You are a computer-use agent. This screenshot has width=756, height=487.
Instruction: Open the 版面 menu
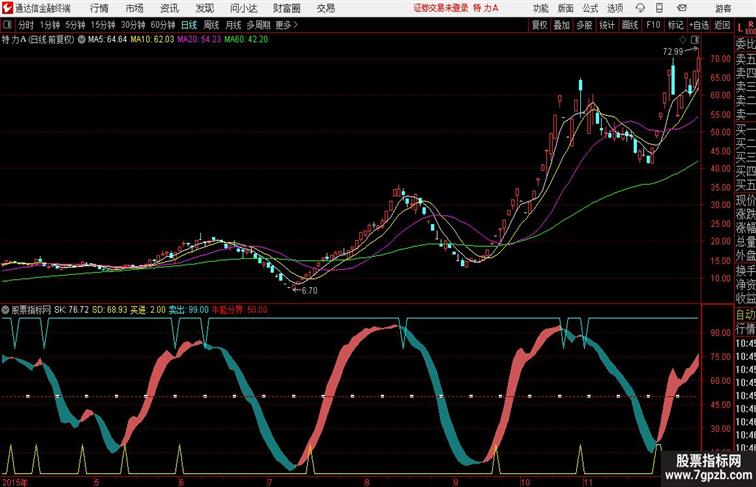pyautogui.click(x=566, y=8)
